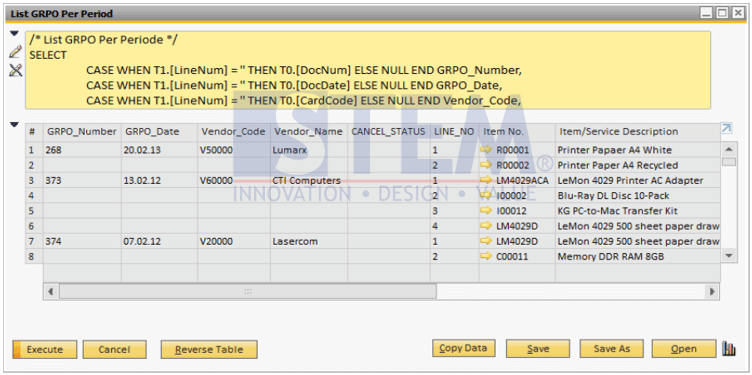Click the date cell 13.02.12
This screenshot has height=375, width=752.
click(159, 181)
